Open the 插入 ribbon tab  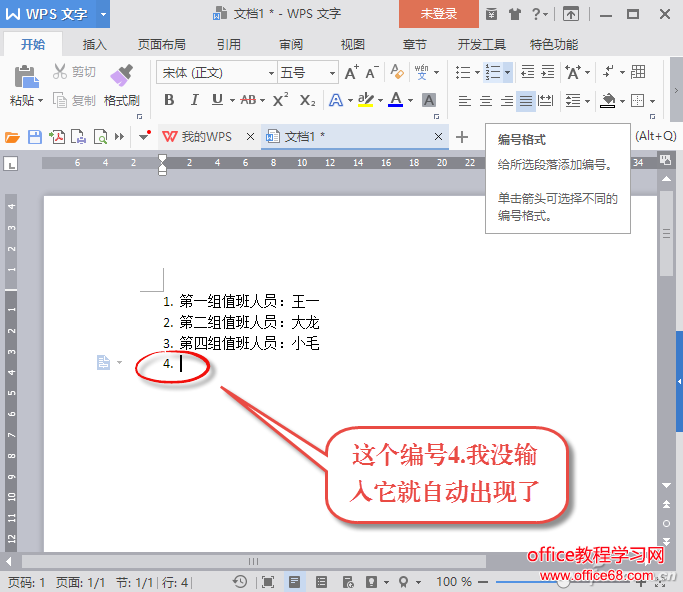coord(95,44)
